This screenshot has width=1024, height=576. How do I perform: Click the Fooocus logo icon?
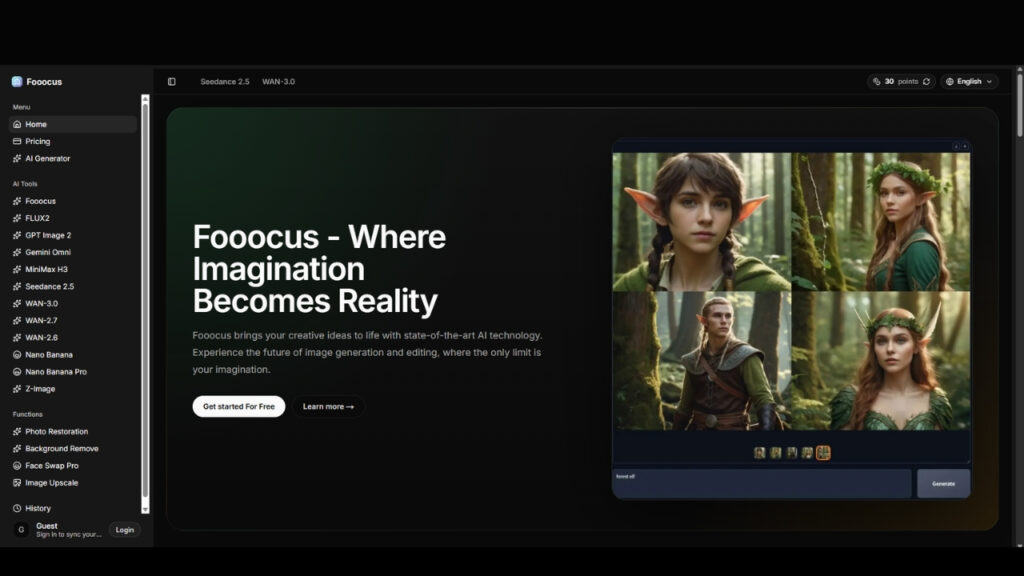tap(17, 82)
